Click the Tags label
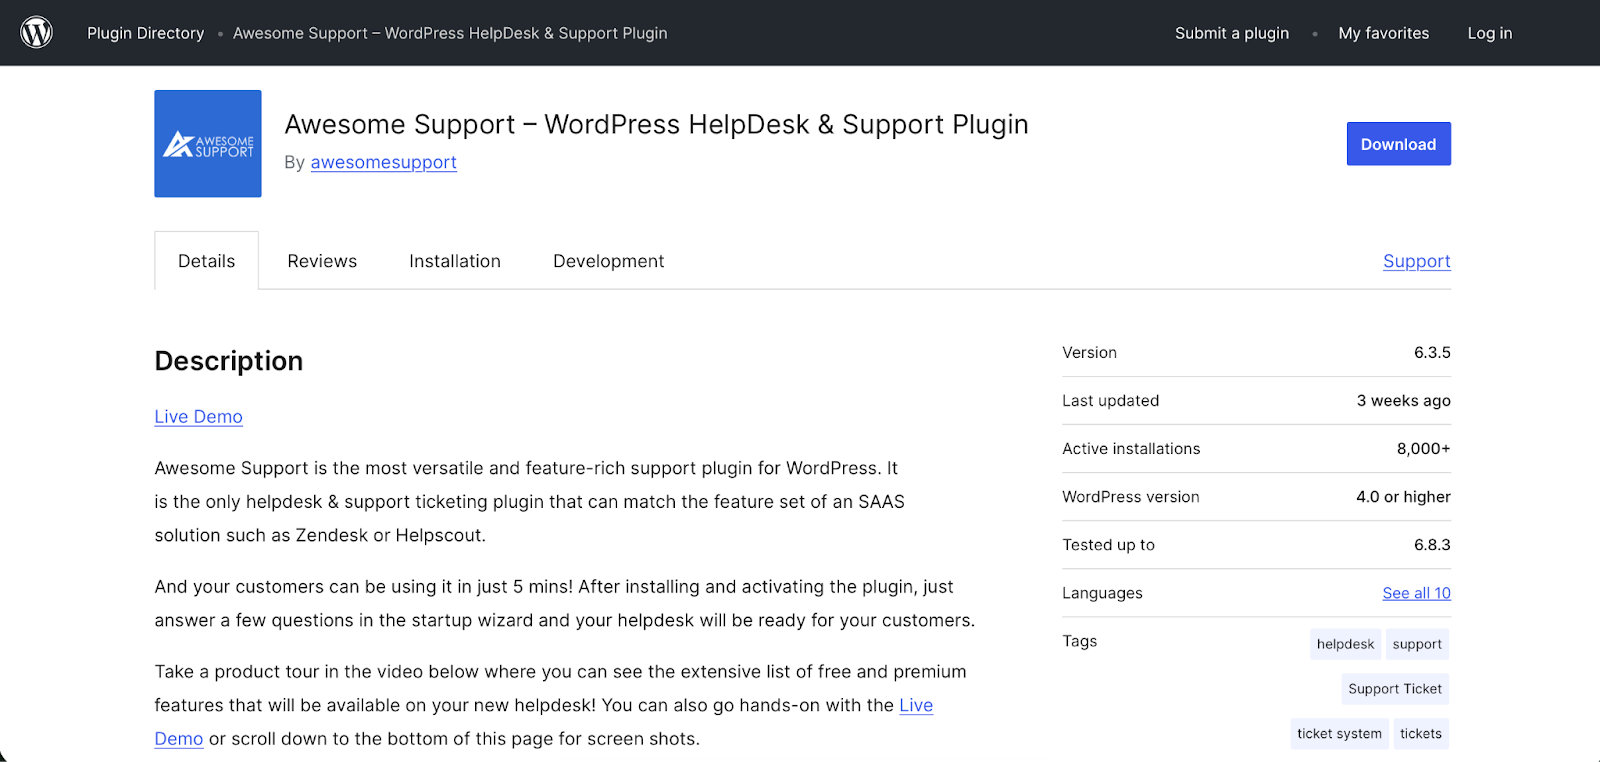This screenshot has height=762, width=1600. point(1079,641)
